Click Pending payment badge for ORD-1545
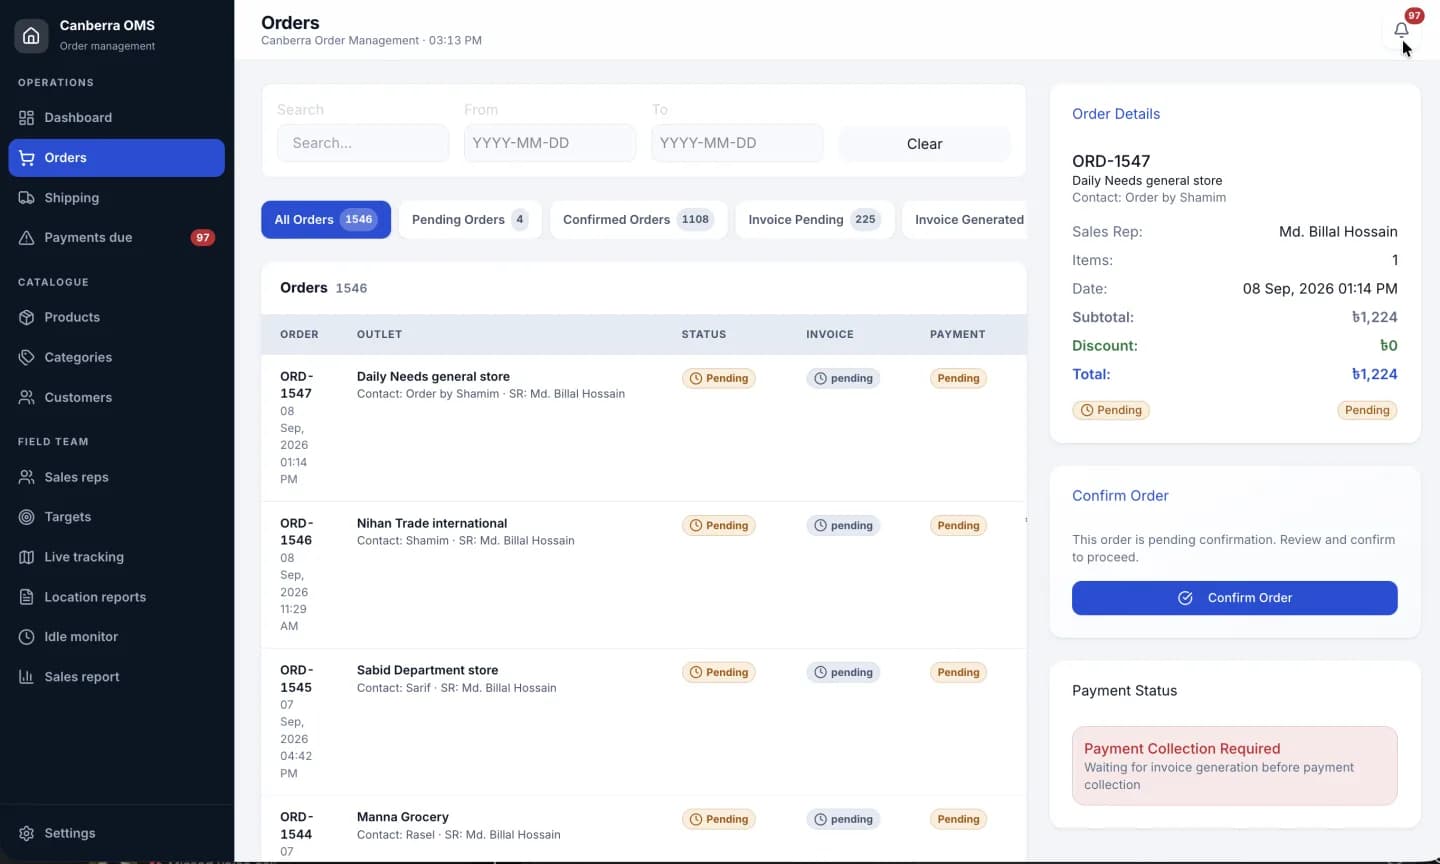Viewport: 1440px width, 864px height. [x=958, y=673]
